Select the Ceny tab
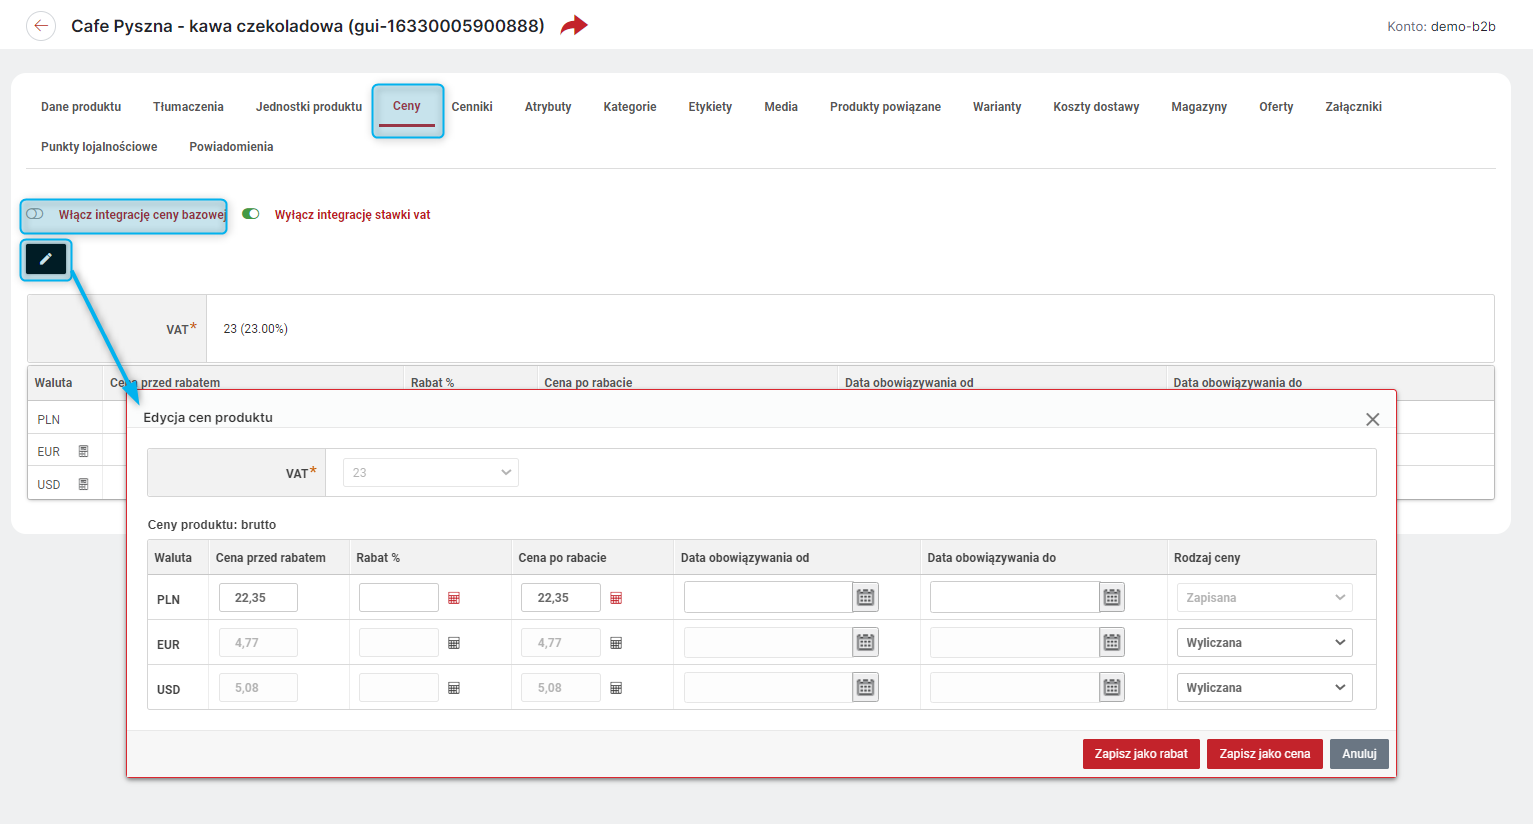The image size is (1533, 824). coord(407,106)
